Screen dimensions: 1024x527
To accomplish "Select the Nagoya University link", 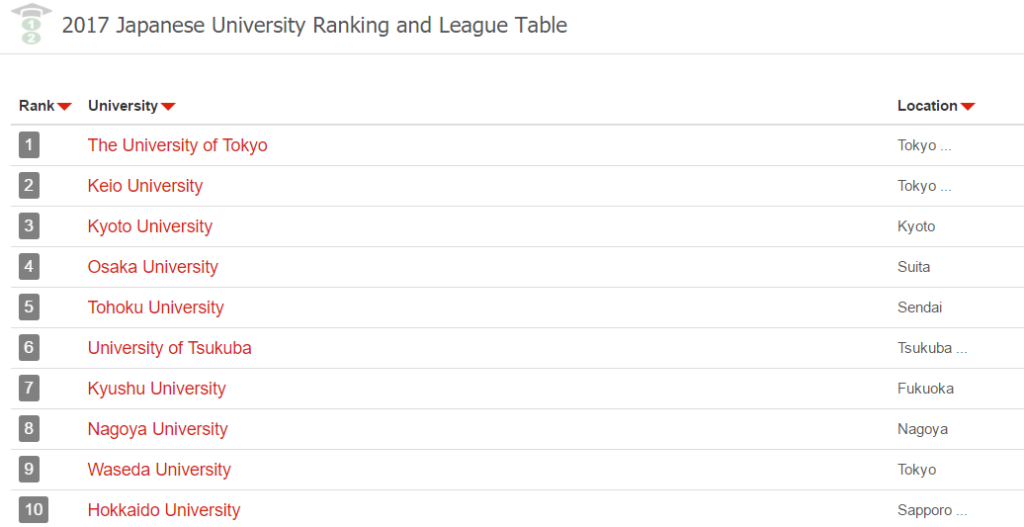I will pyautogui.click(x=158, y=428).
